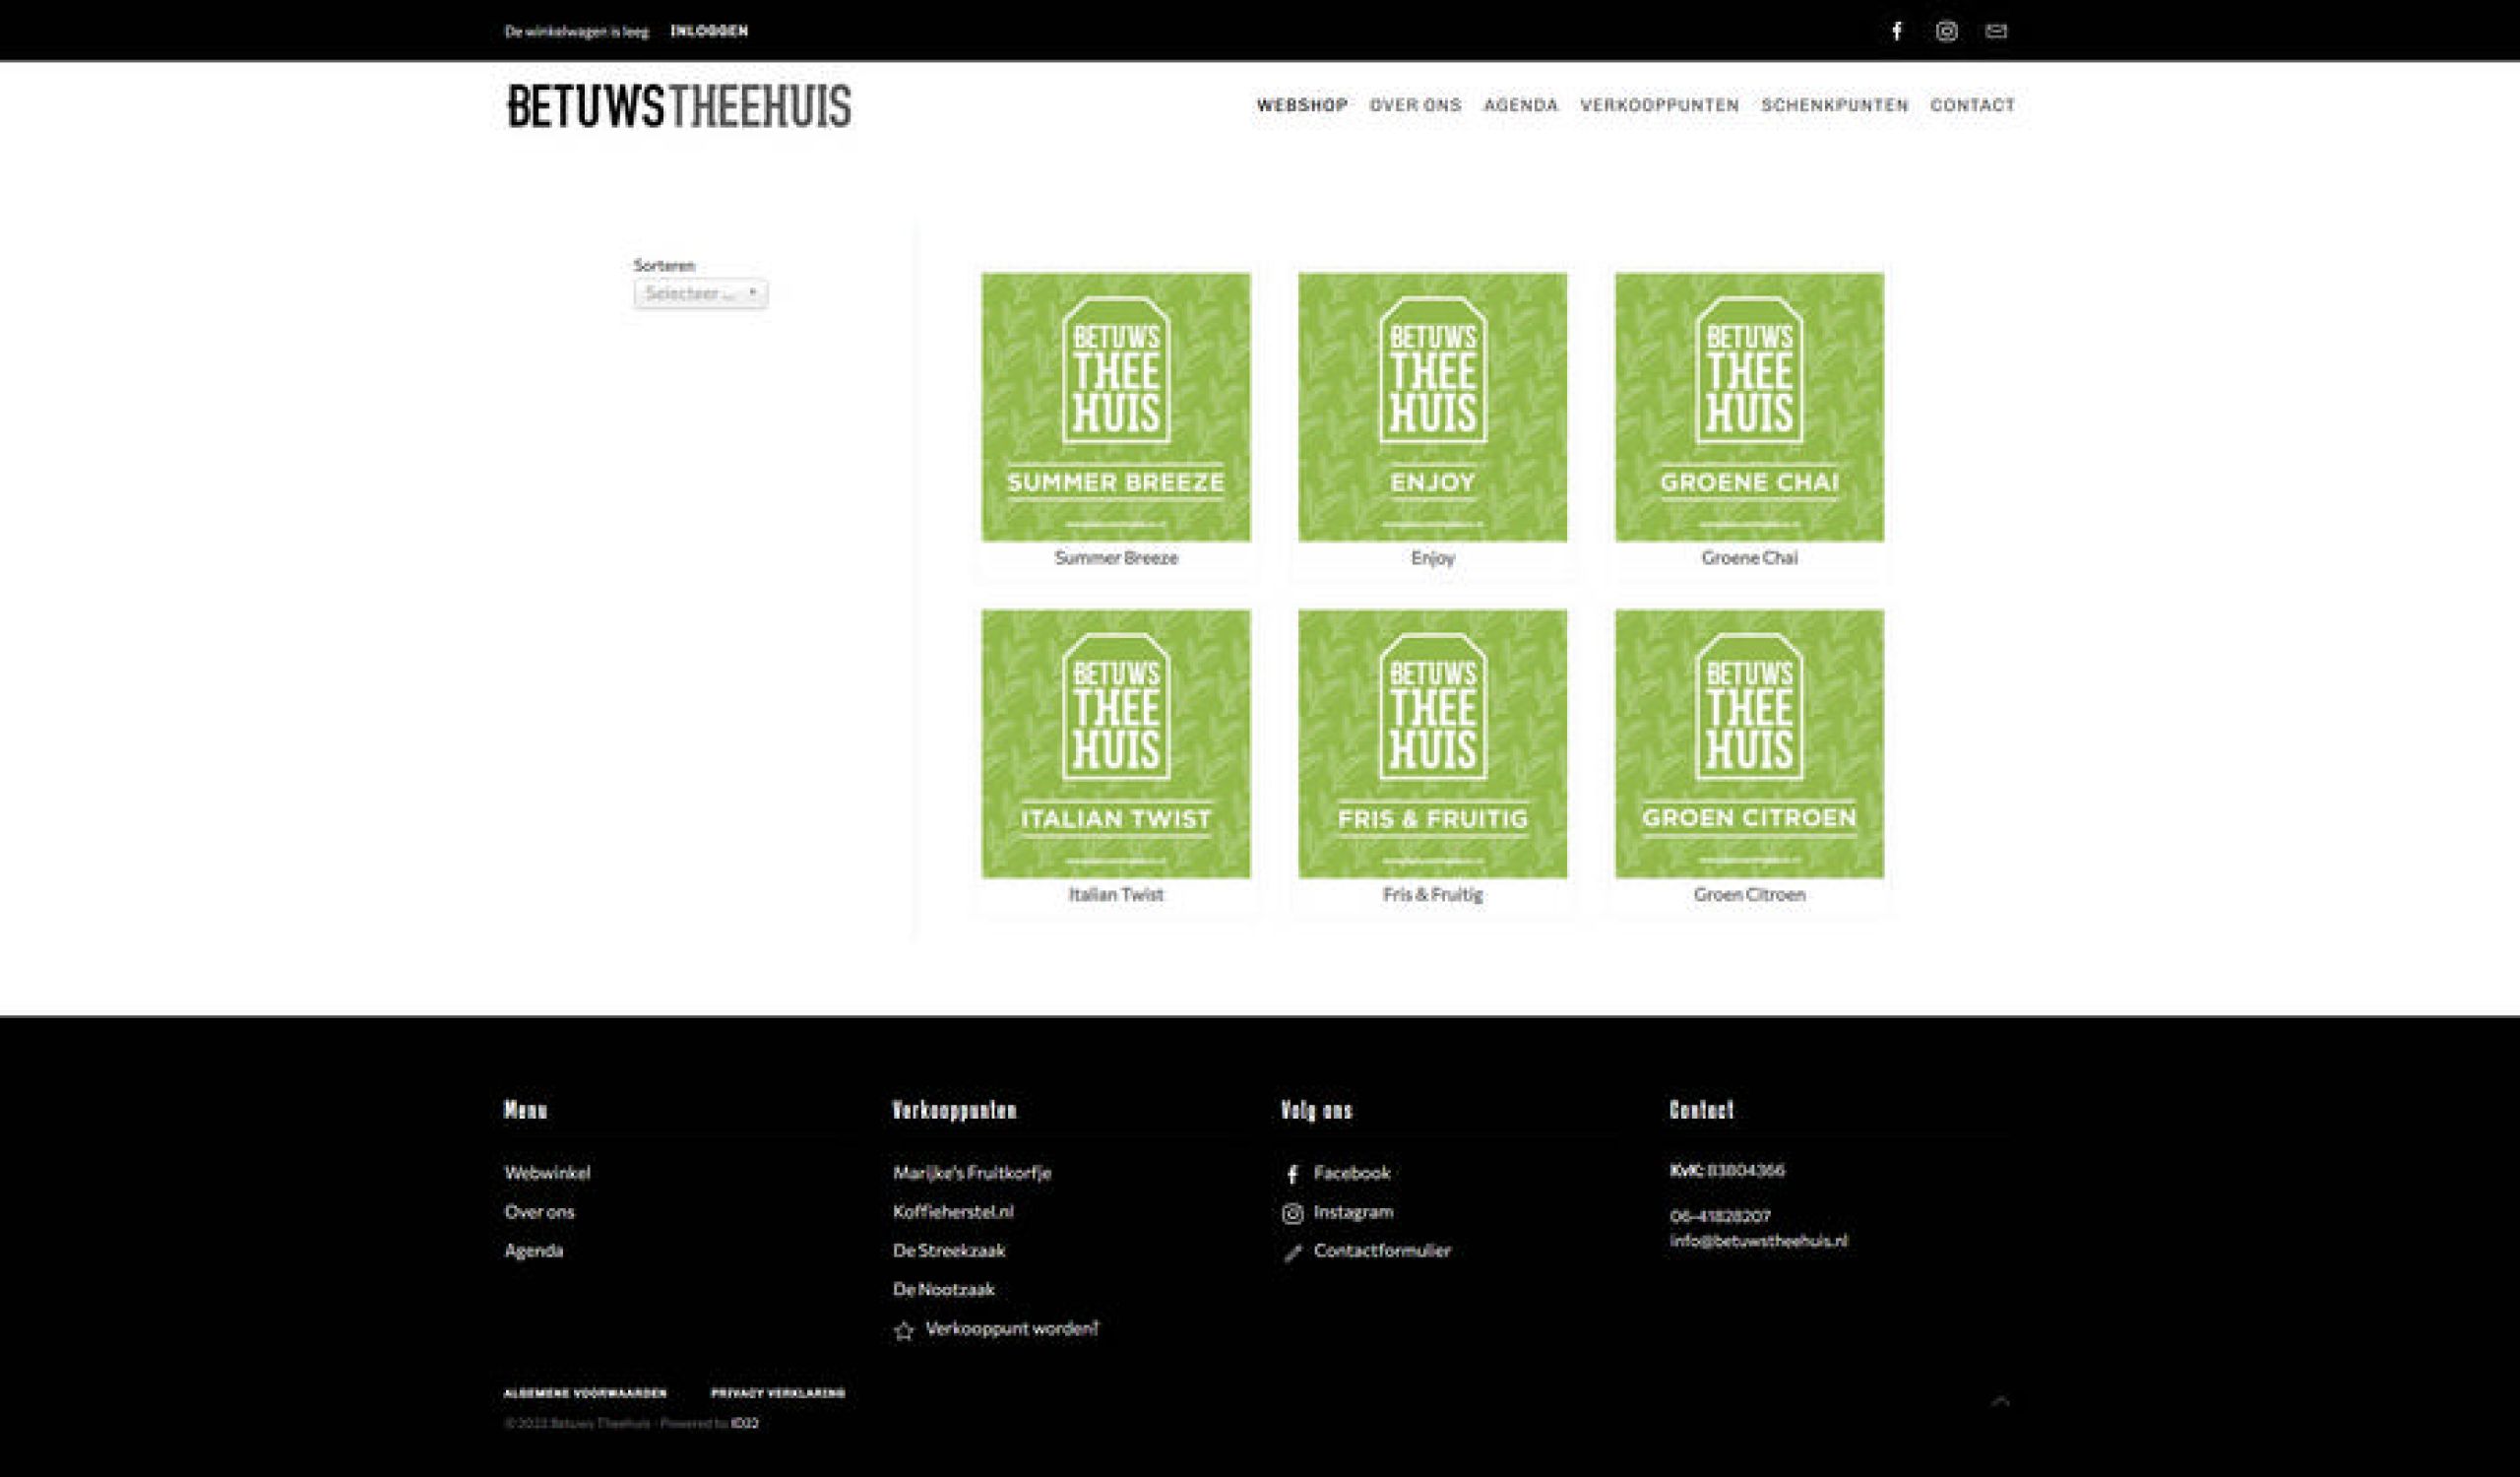Open Facebook icon in top bar
Viewport: 2520px width, 1477px height.
pyautogui.click(x=1896, y=31)
